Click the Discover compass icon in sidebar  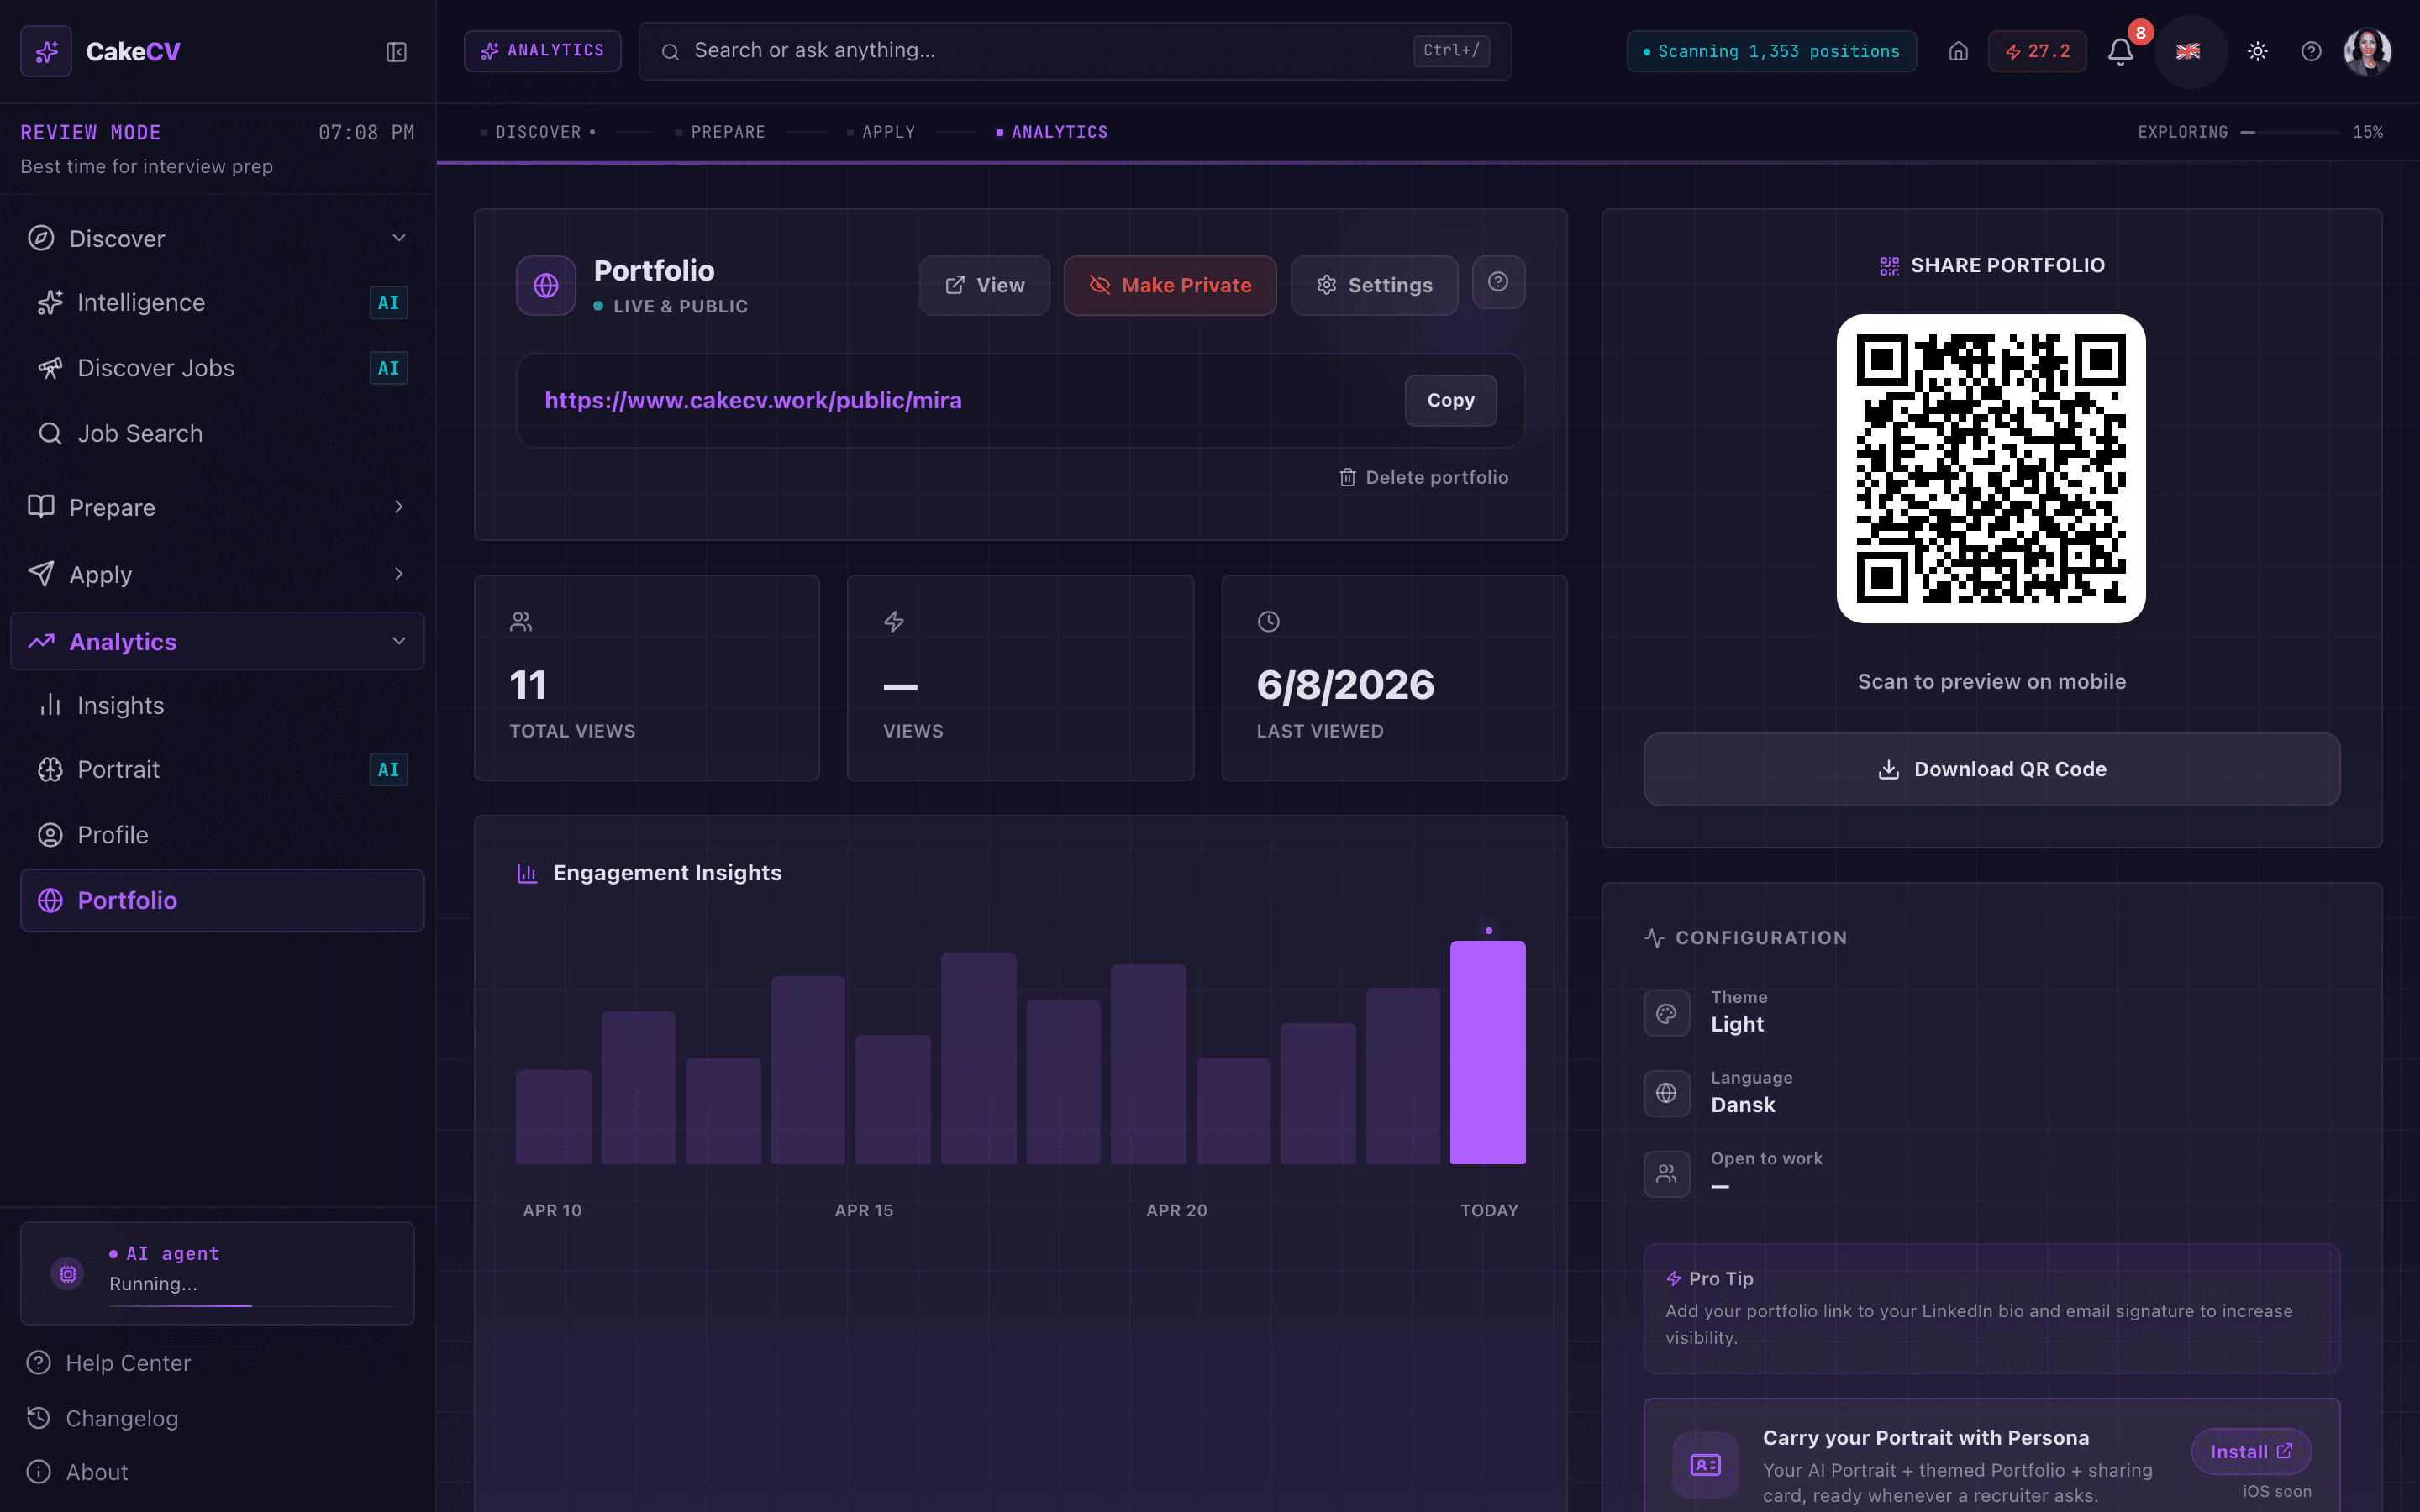coord(41,238)
